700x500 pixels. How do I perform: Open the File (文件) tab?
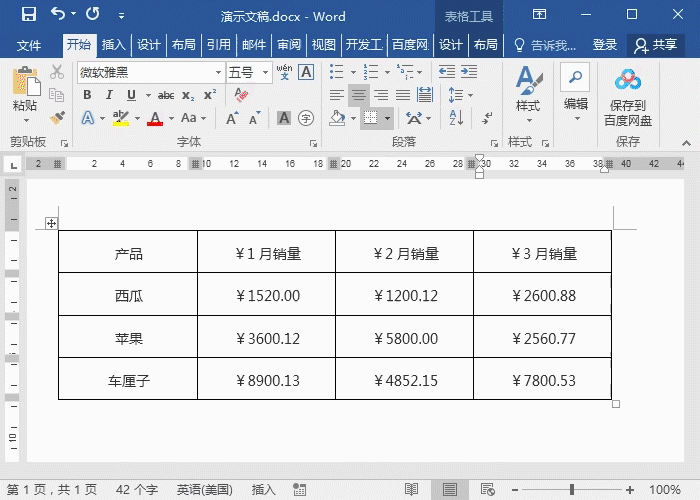click(29, 45)
